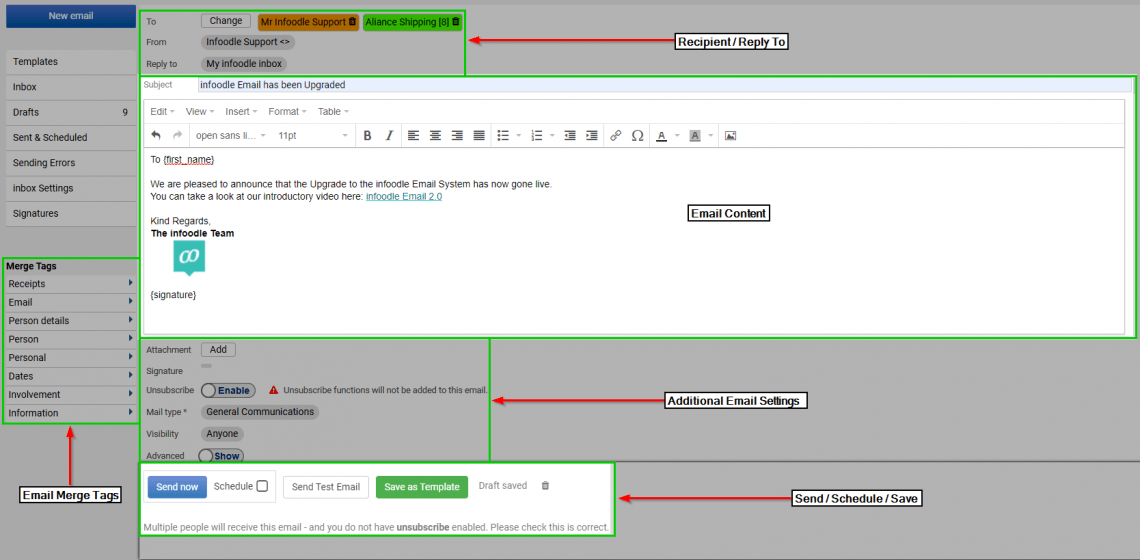Screen dimensions: 1140x560
Task: Open the font family dropdown
Action: pos(230,135)
